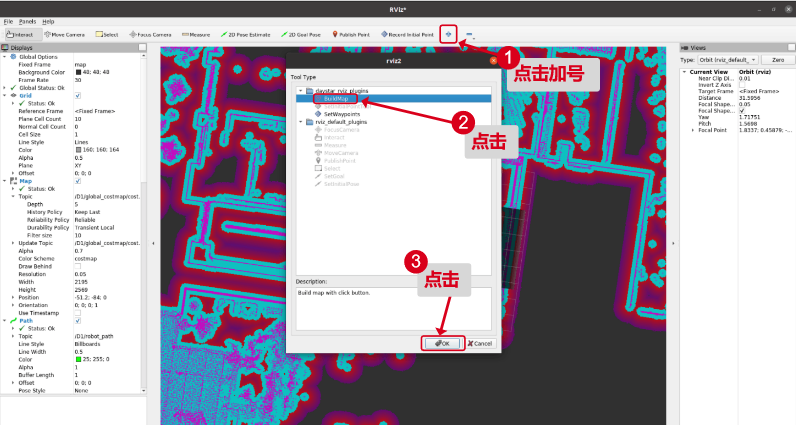The height and width of the screenshot is (425, 796).
Task: Open the File menu
Action: 8,22
